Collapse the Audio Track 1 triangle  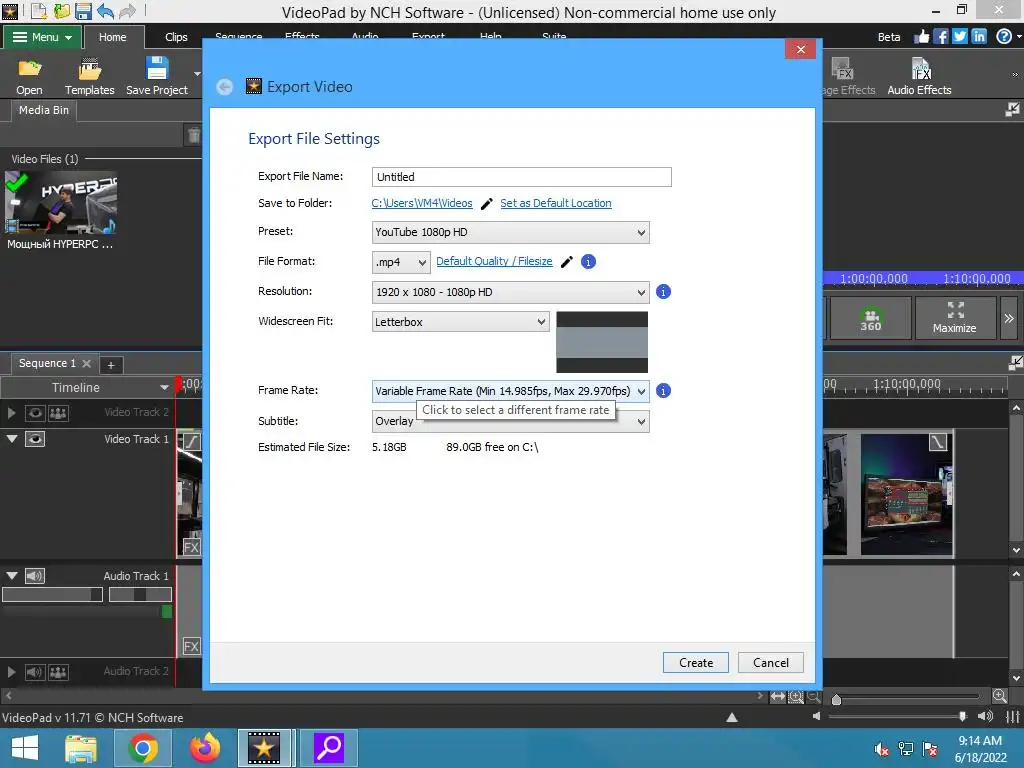pos(12,576)
